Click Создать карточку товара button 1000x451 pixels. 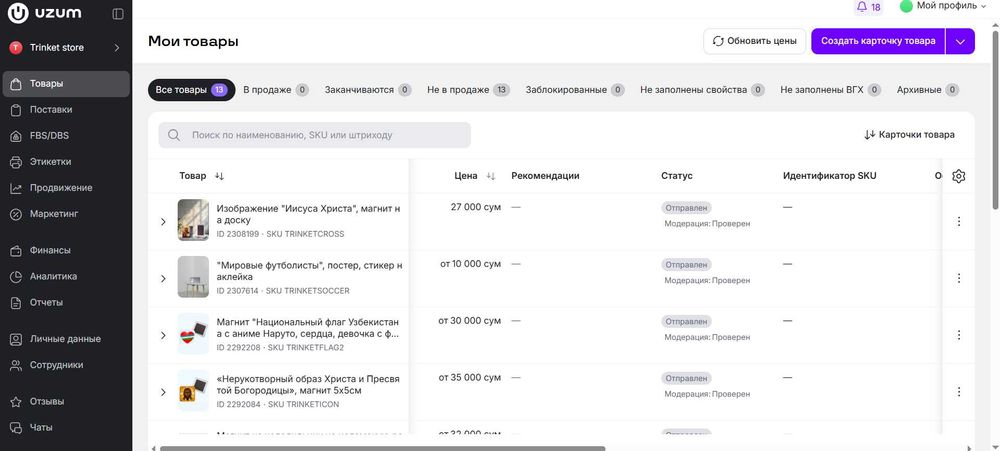(x=878, y=41)
